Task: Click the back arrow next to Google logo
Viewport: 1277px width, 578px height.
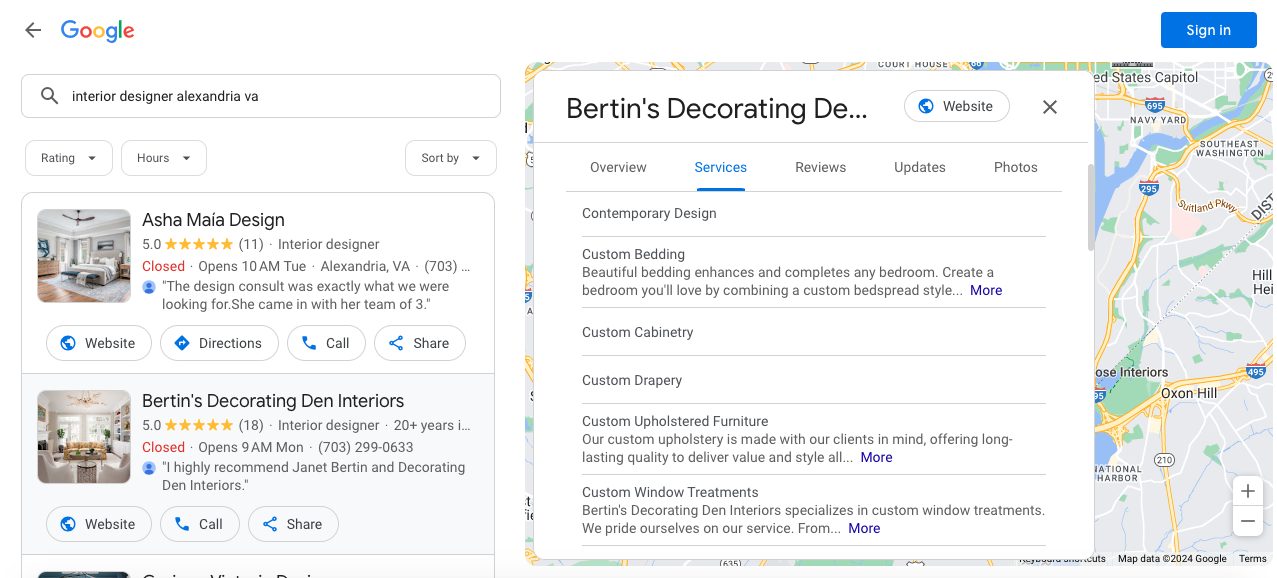Action: point(33,30)
